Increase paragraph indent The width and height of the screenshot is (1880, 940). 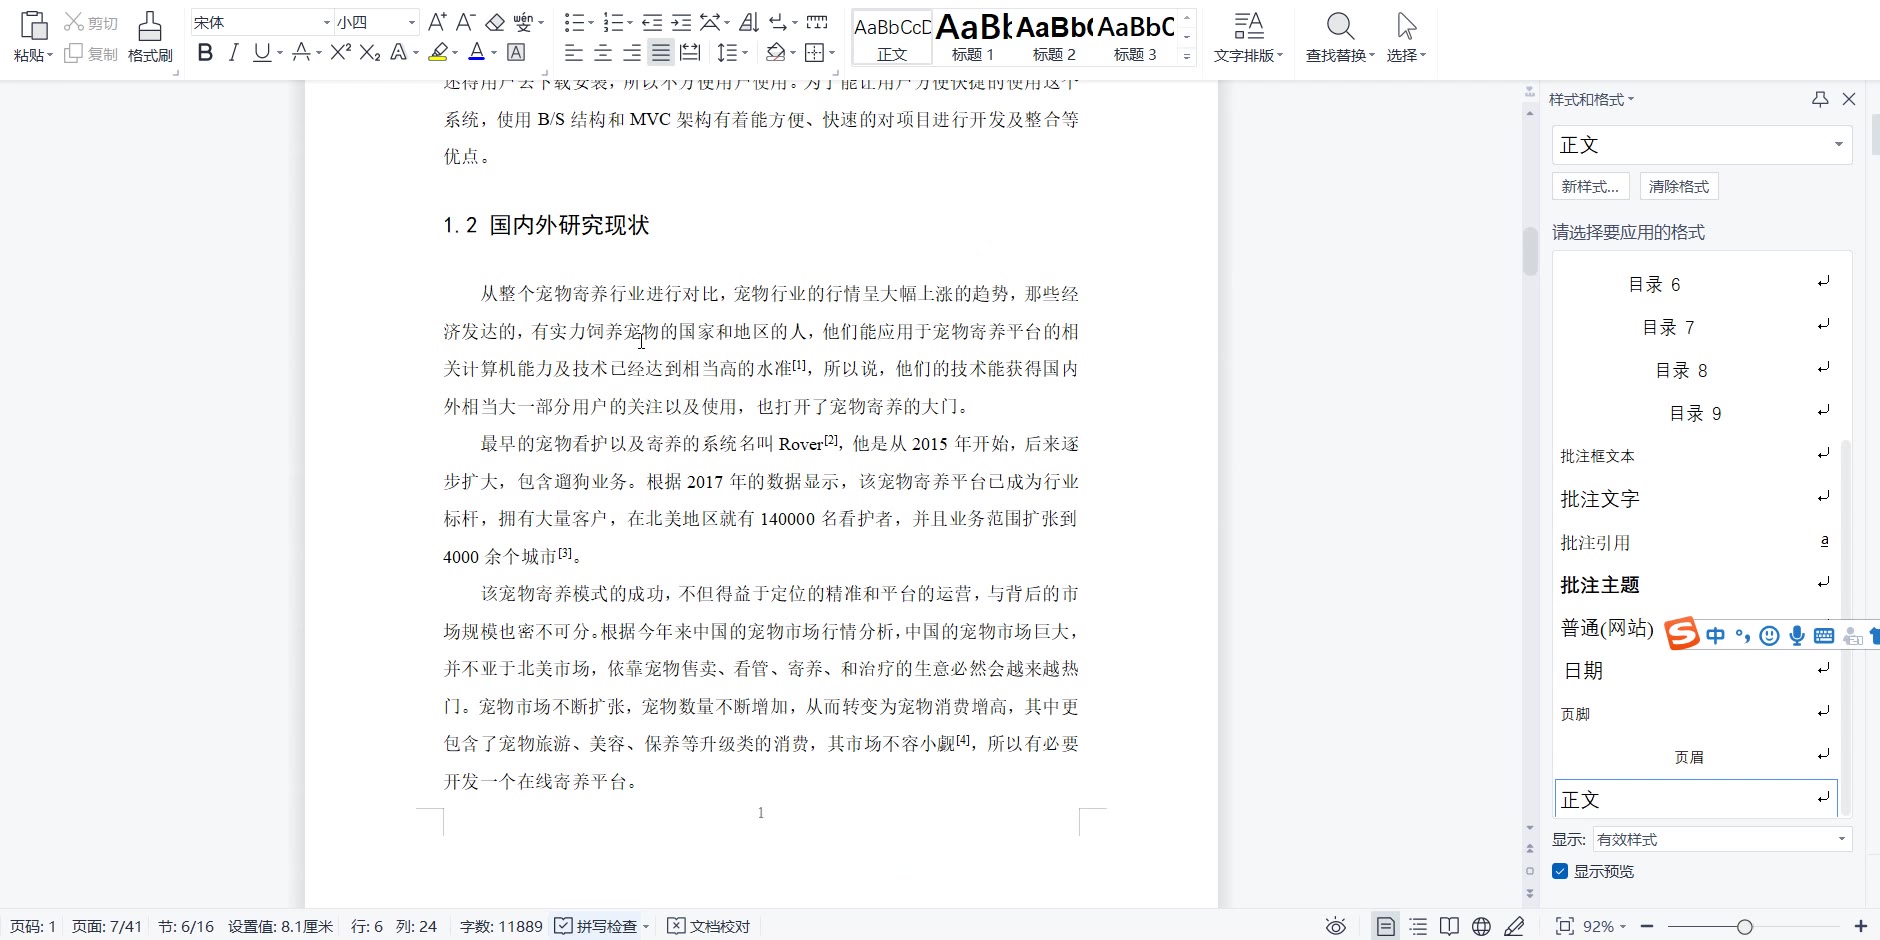pyautogui.click(x=681, y=22)
